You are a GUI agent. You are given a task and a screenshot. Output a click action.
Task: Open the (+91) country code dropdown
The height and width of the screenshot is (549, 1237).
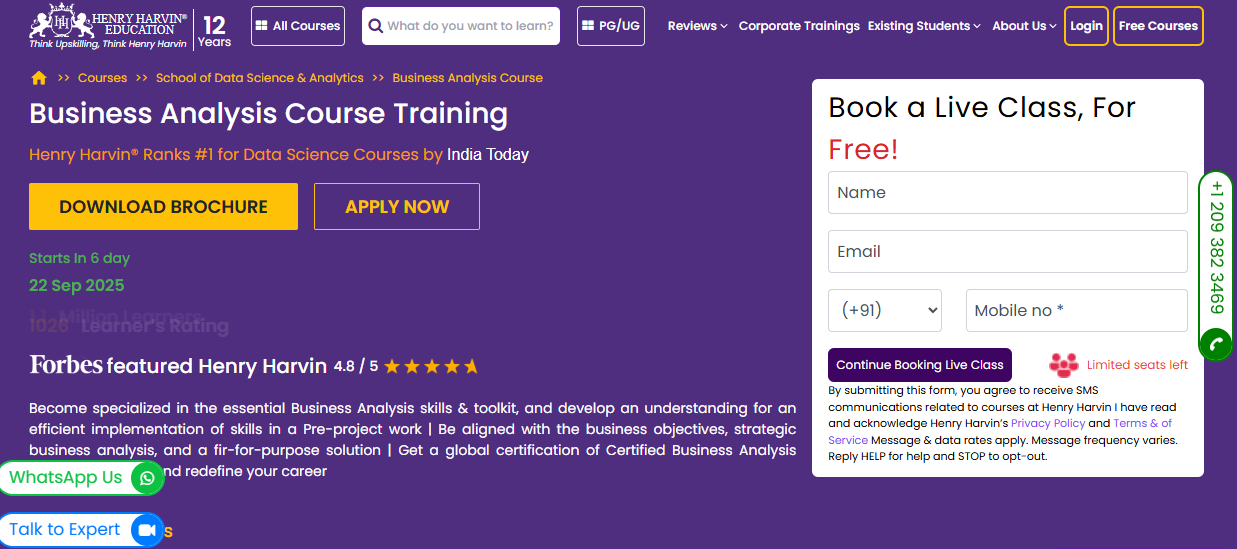point(885,310)
